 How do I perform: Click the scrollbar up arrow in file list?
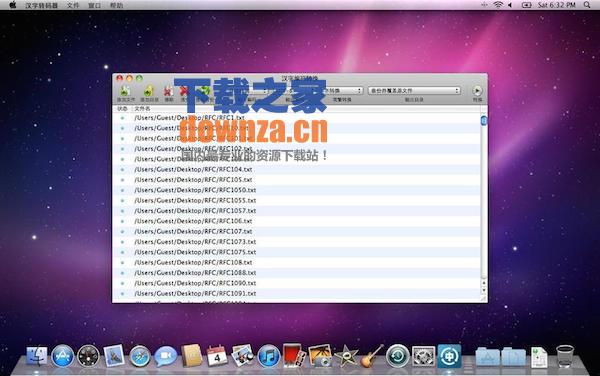click(x=484, y=283)
